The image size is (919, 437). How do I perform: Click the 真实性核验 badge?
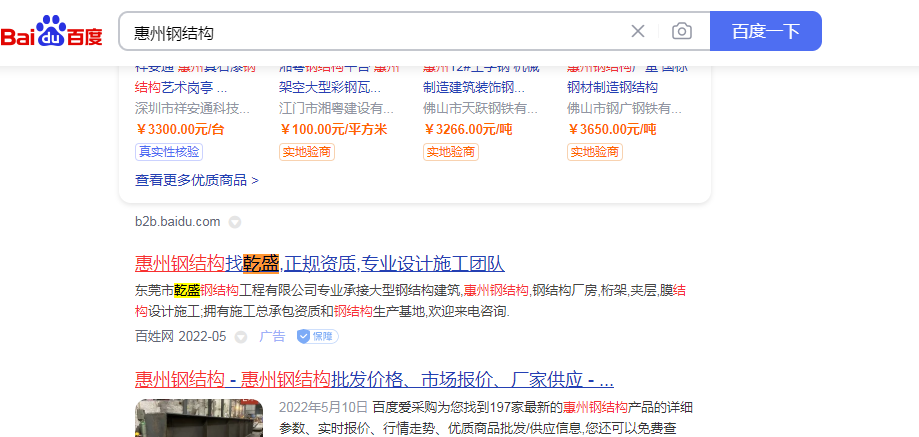(168, 152)
